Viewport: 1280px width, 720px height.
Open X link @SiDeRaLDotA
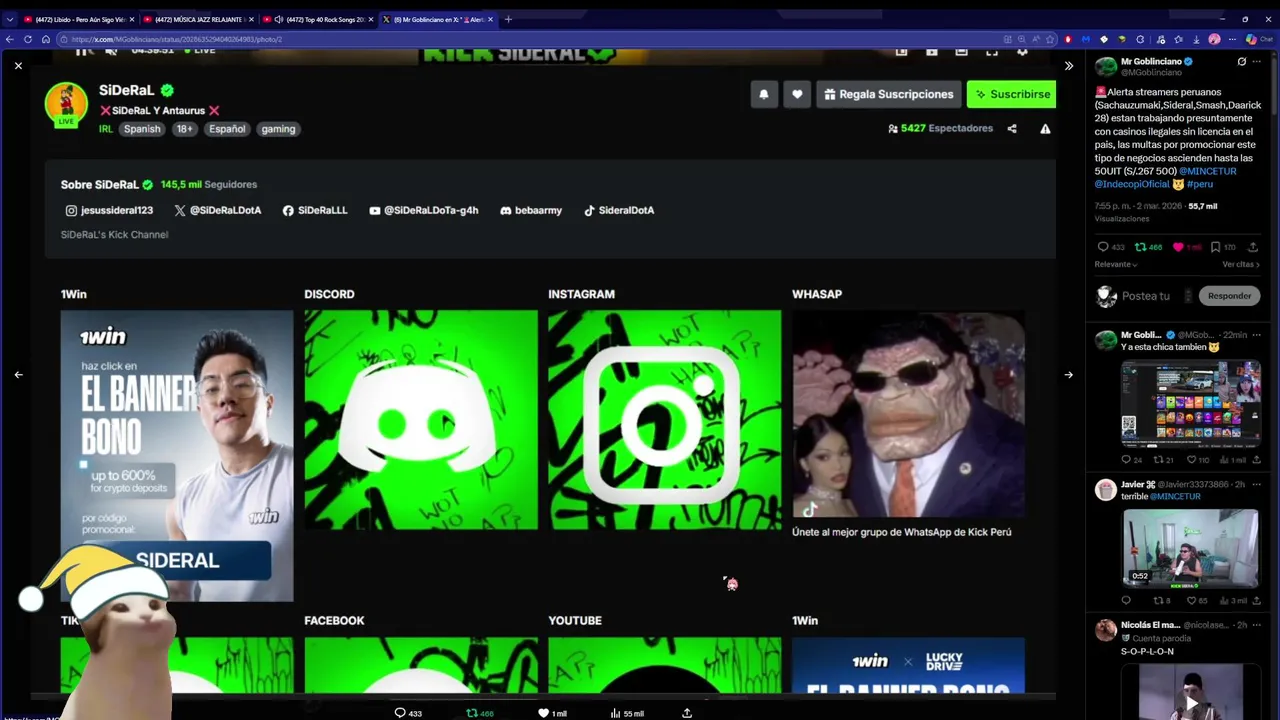click(x=218, y=211)
